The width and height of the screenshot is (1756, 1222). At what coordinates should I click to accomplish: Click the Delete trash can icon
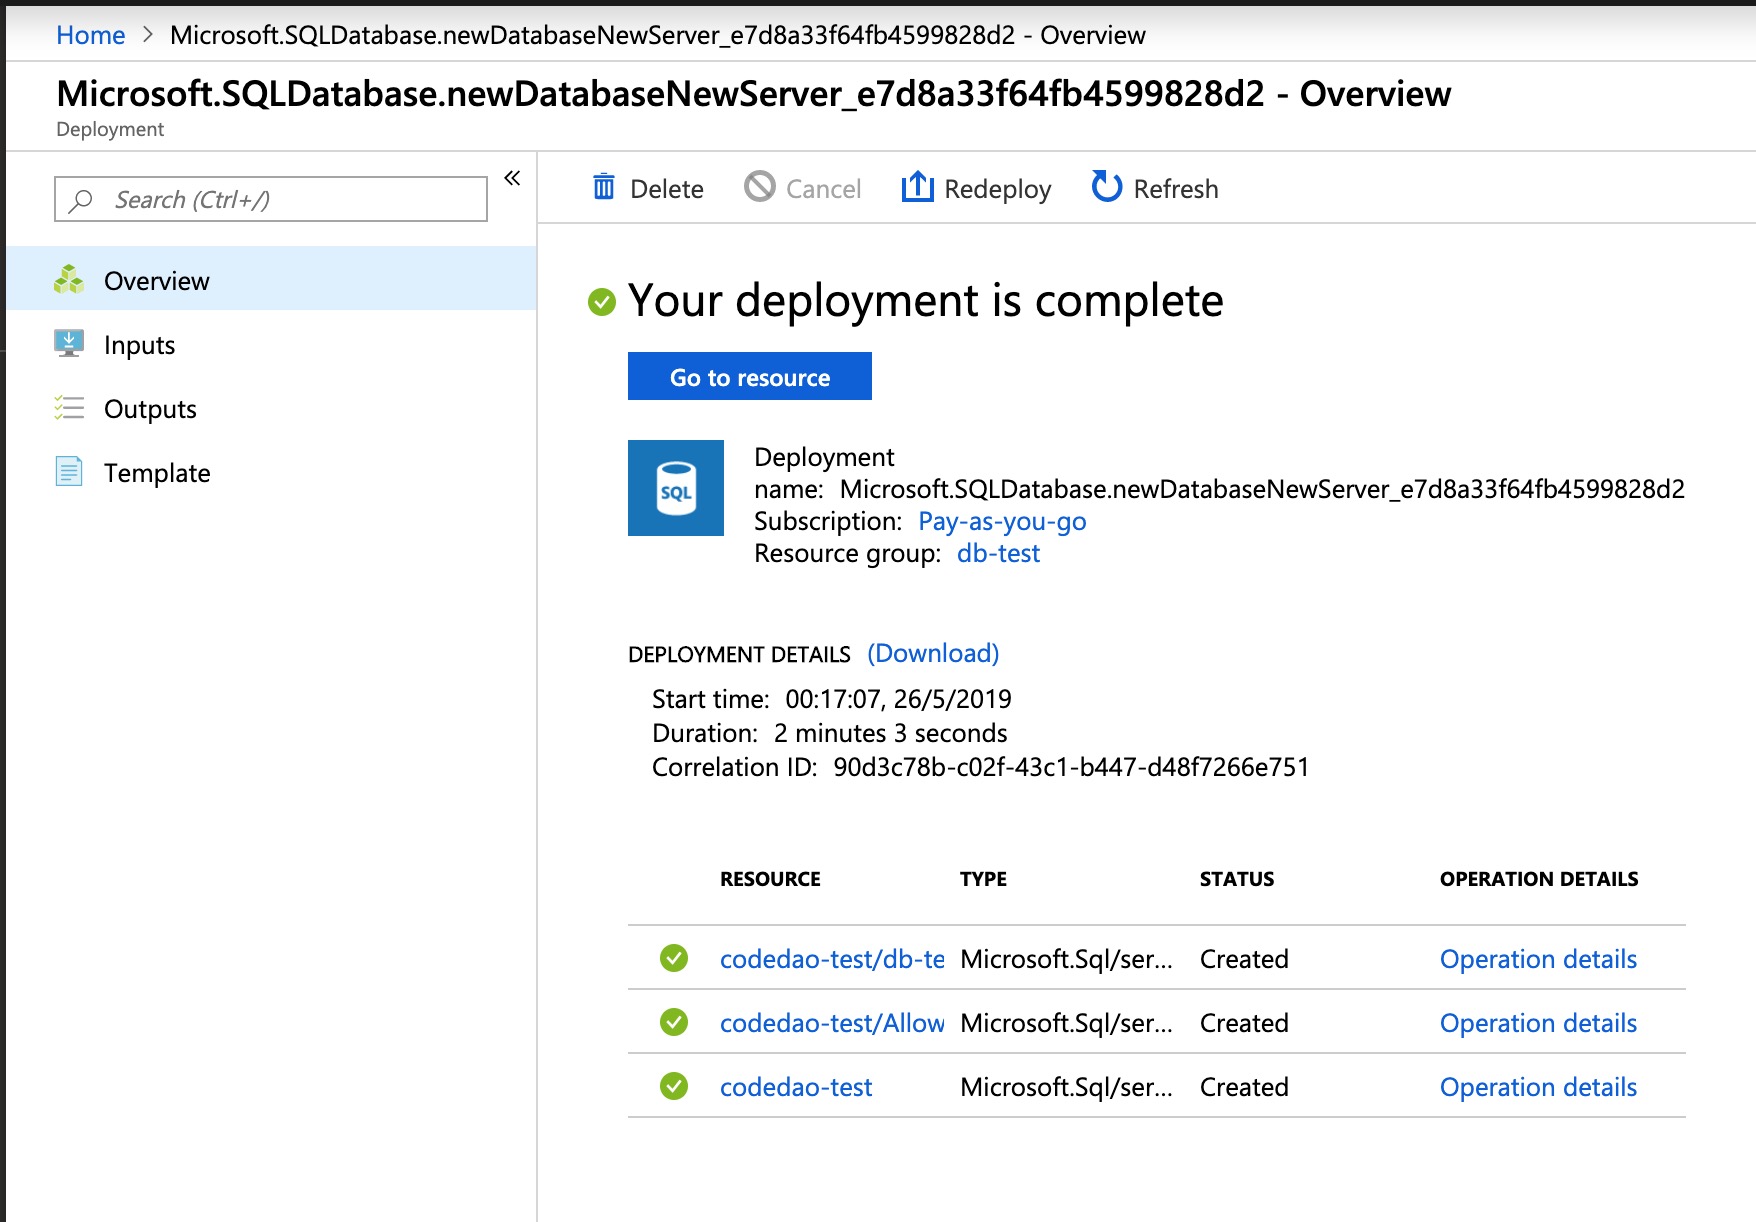[604, 187]
